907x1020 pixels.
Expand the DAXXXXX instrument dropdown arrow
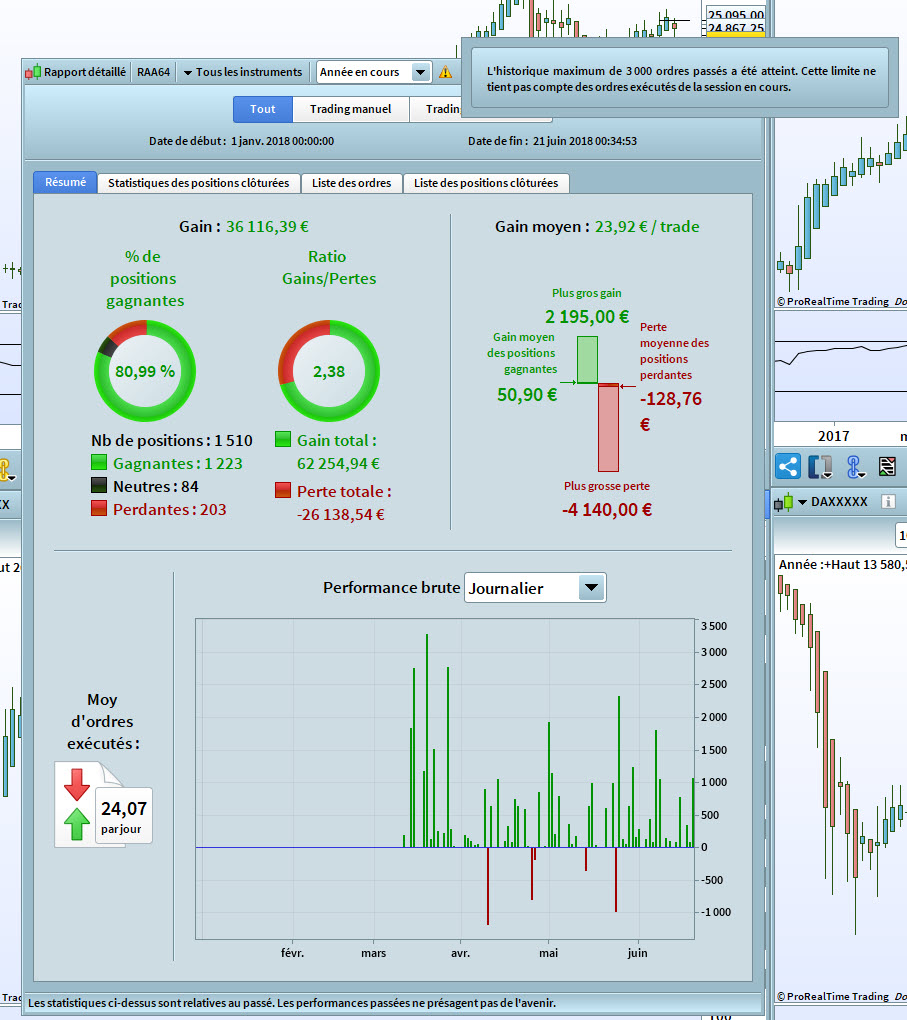[802, 502]
